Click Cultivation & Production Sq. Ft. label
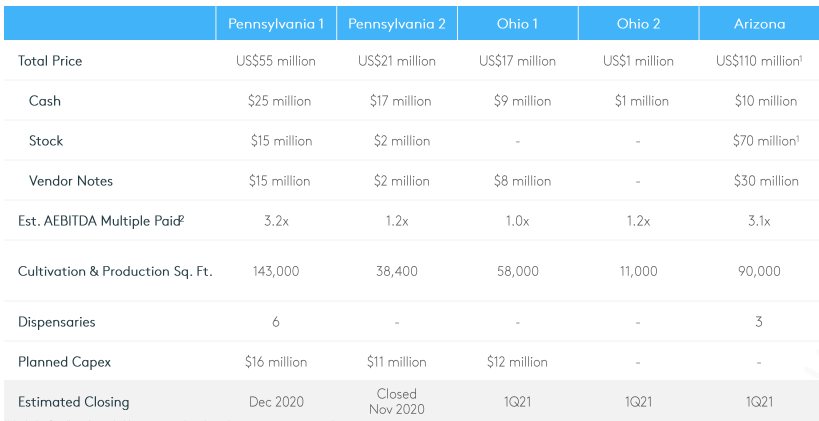819x421 pixels. coord(115,271)
